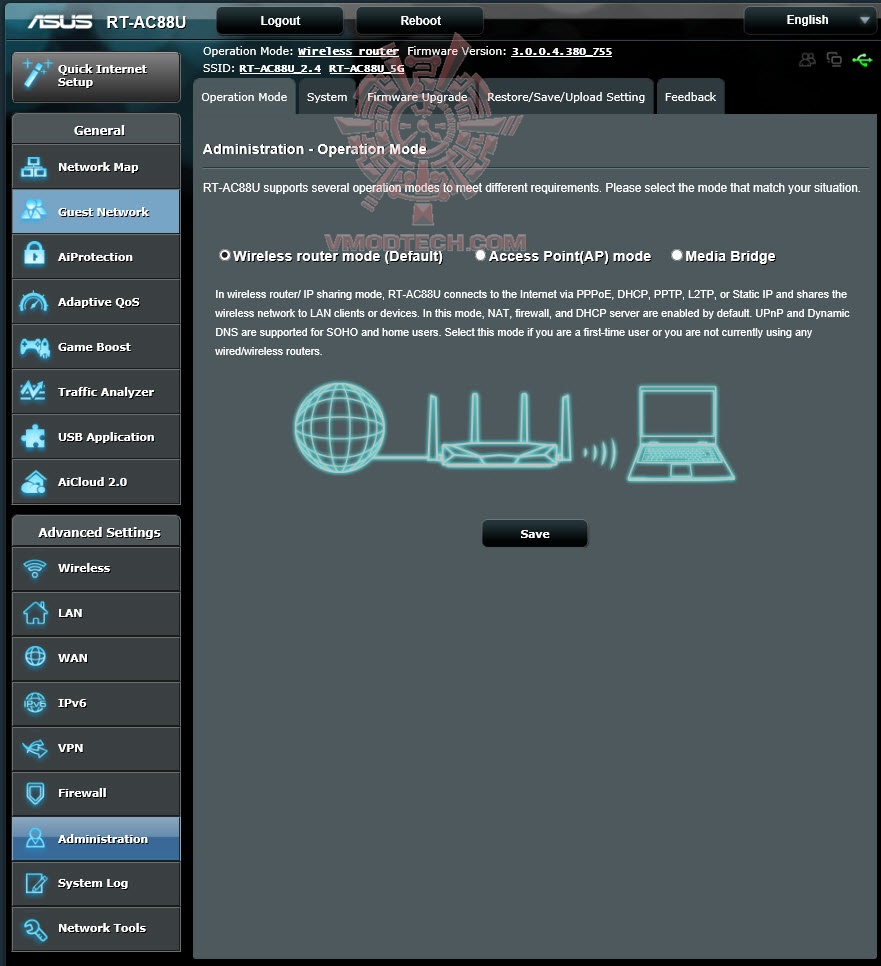
Task: Click the Adaptive QoS gauge icon
Action: pyautogui.click(x=33, y=301)
